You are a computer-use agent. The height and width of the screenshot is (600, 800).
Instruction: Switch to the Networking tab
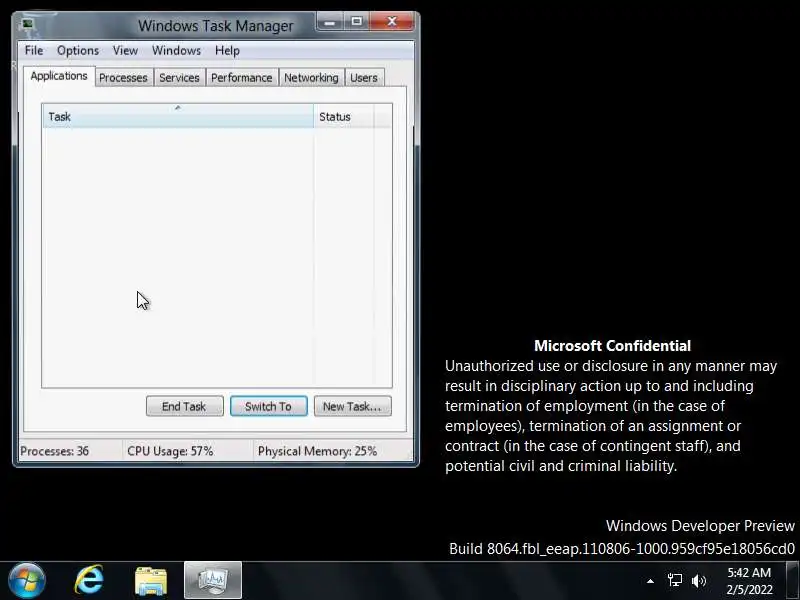coord(311,78)
